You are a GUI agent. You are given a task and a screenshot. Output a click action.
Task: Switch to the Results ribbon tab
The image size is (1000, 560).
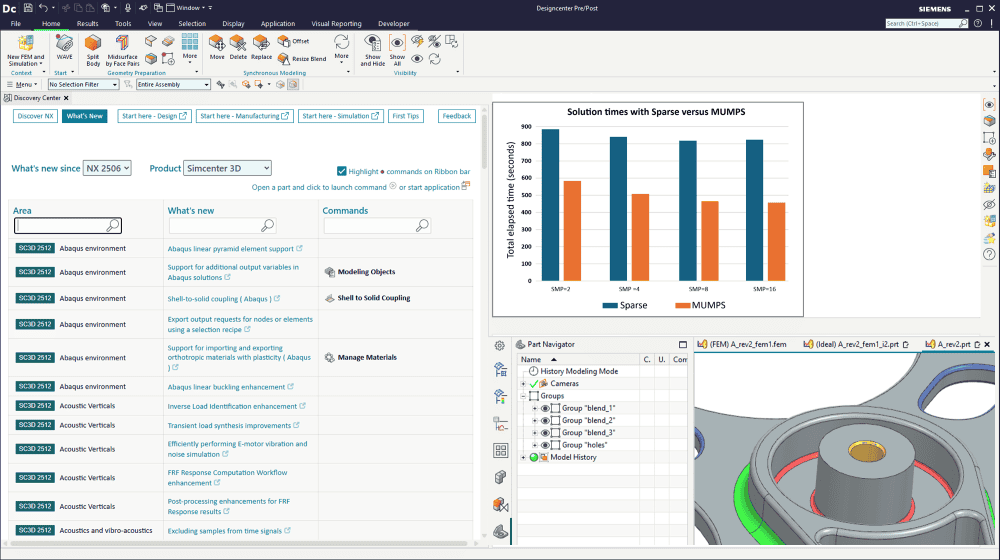coord(87,23)
